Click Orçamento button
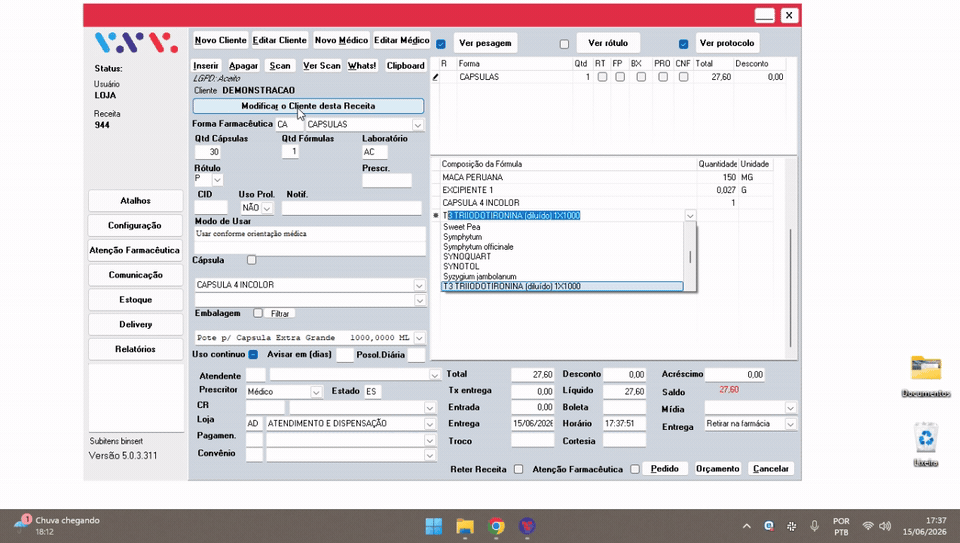960x543 pixels. pos(718,469)
